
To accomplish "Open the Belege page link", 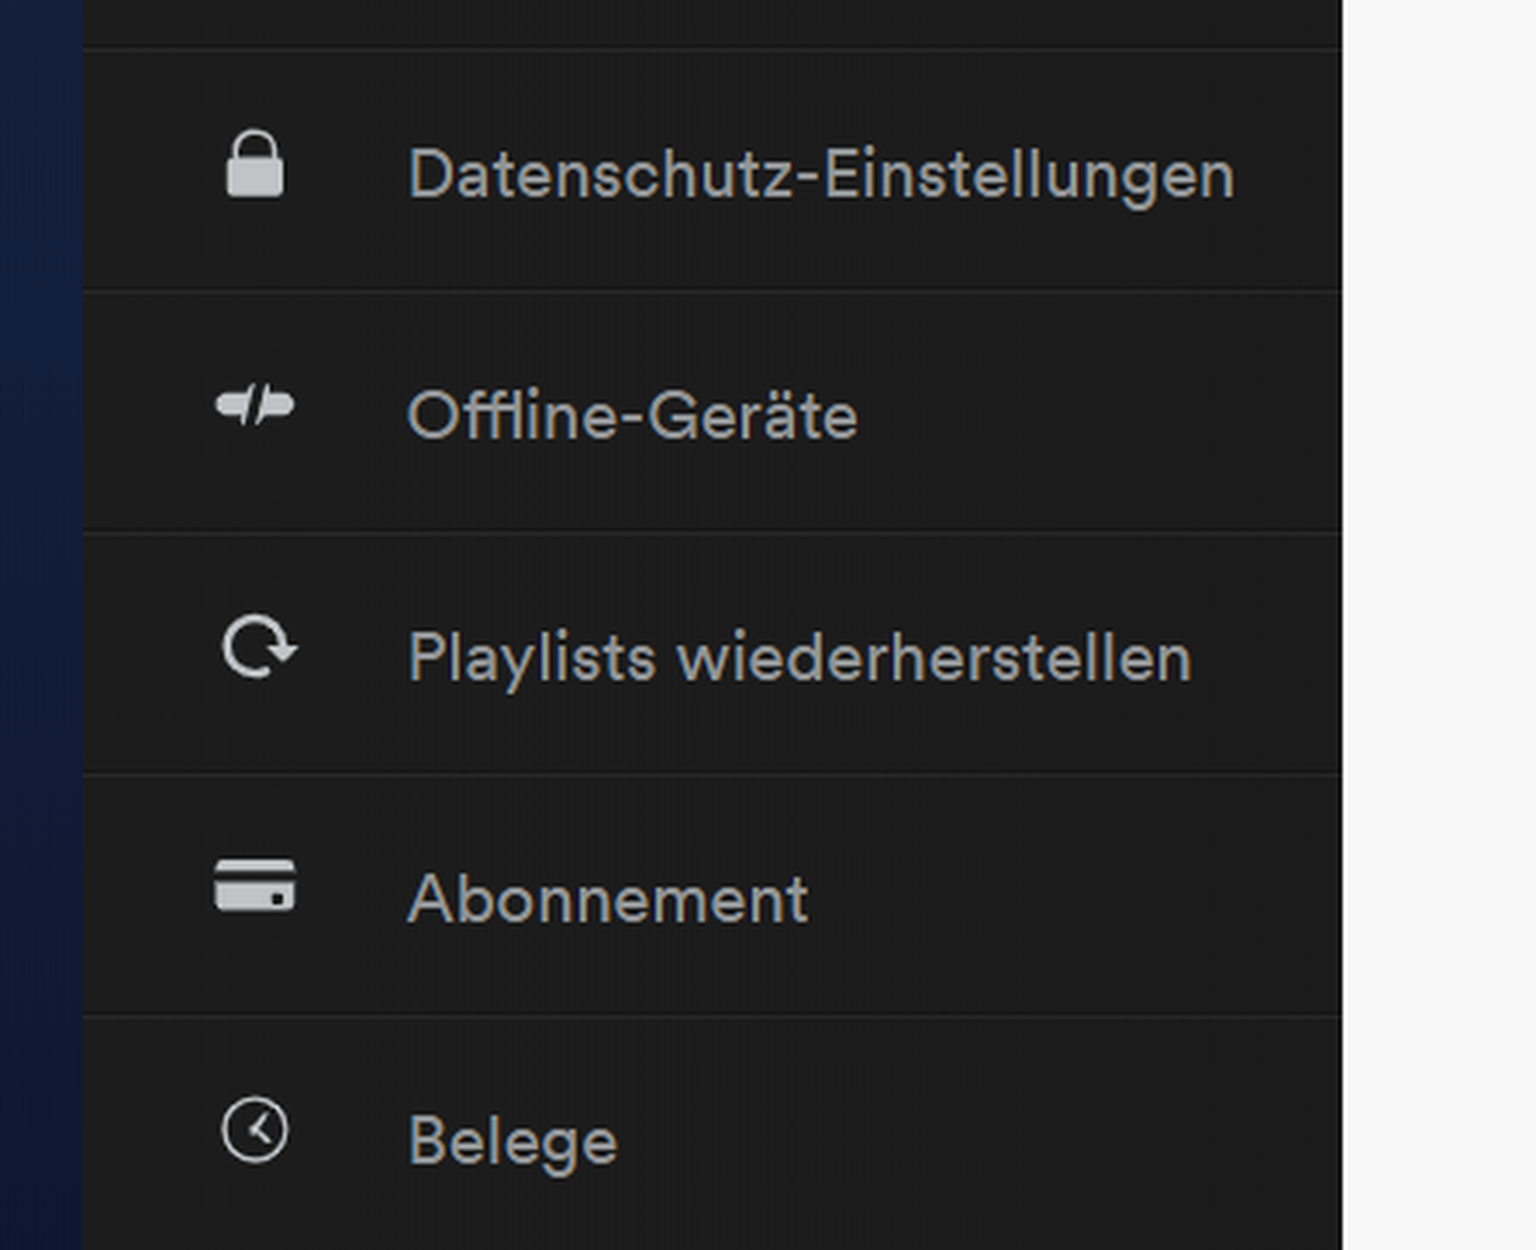I will (x=512, y=1141).
